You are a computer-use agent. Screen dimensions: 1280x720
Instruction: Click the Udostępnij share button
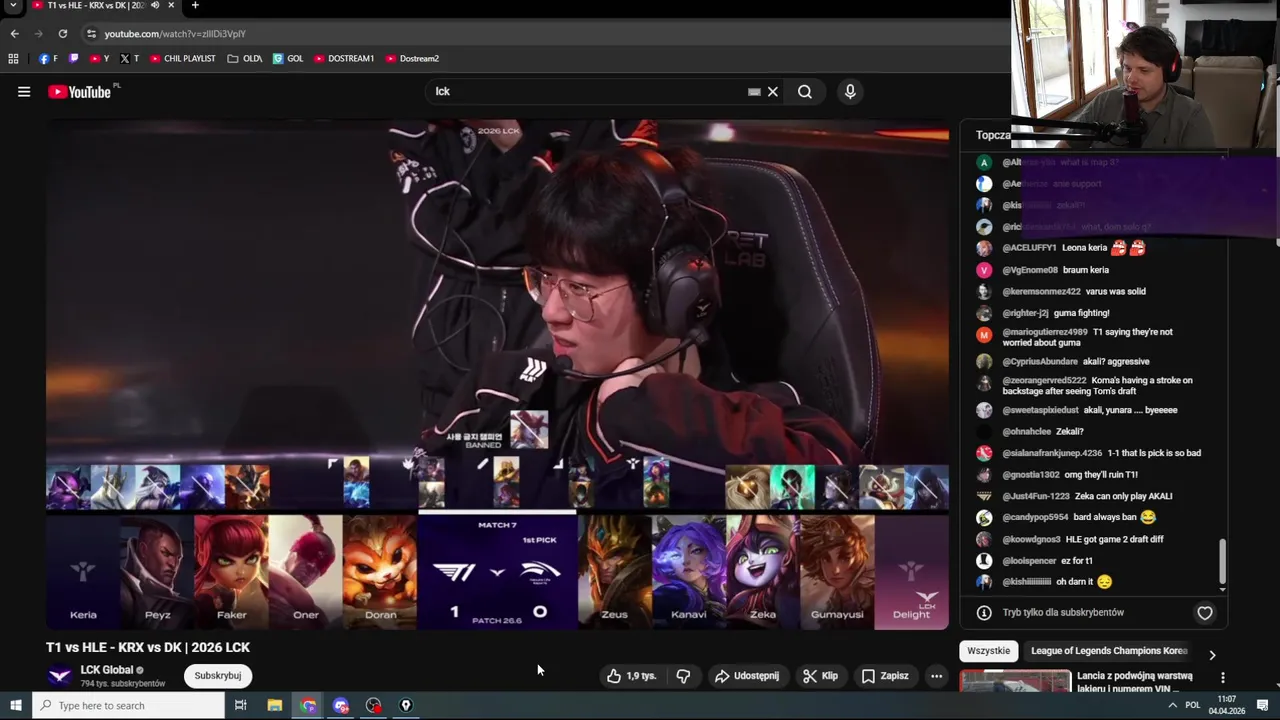coord(747,676)
